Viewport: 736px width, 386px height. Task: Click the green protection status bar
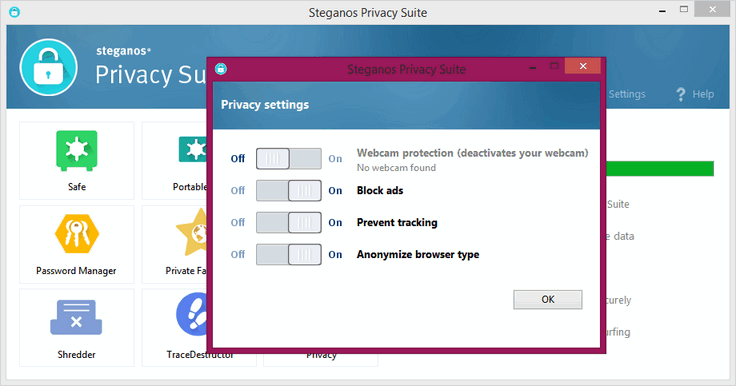click(x=660, y=169)
